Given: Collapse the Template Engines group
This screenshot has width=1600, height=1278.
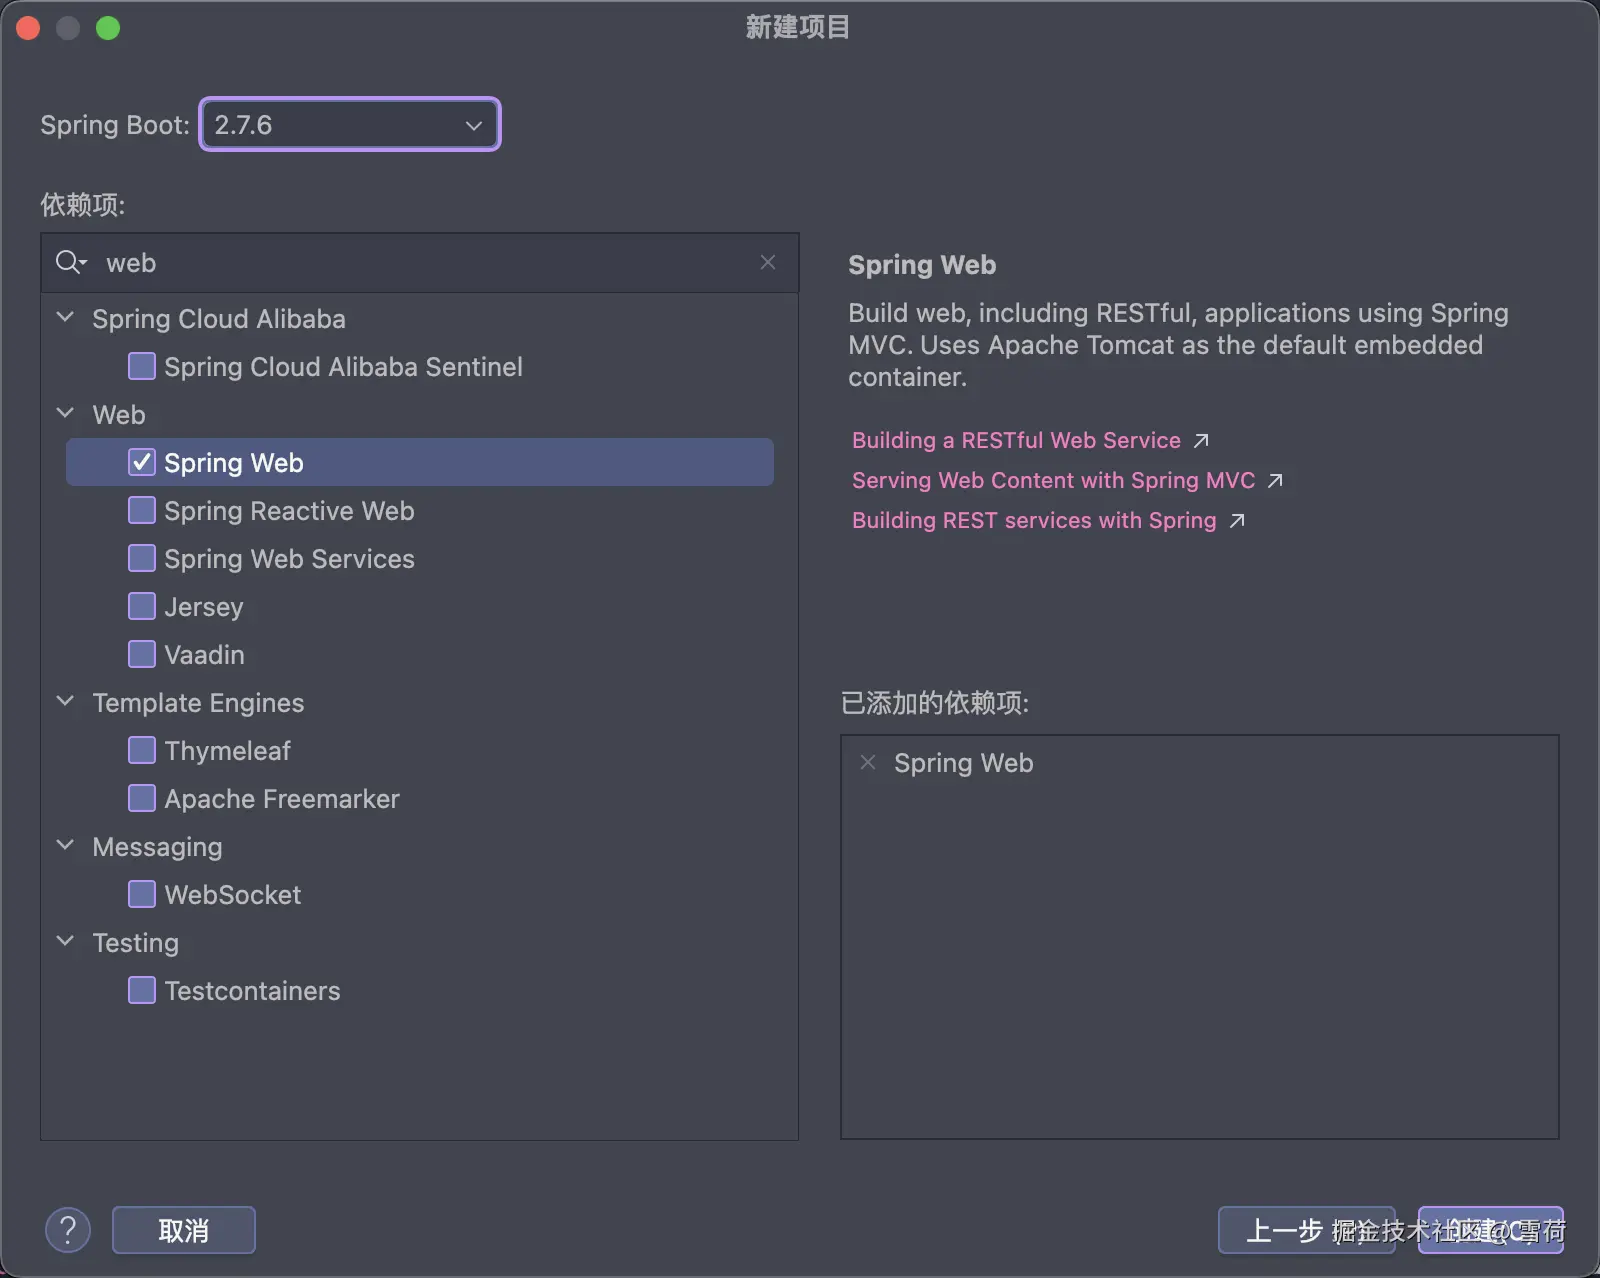Looking at the screenshot, I should point(66,701).
